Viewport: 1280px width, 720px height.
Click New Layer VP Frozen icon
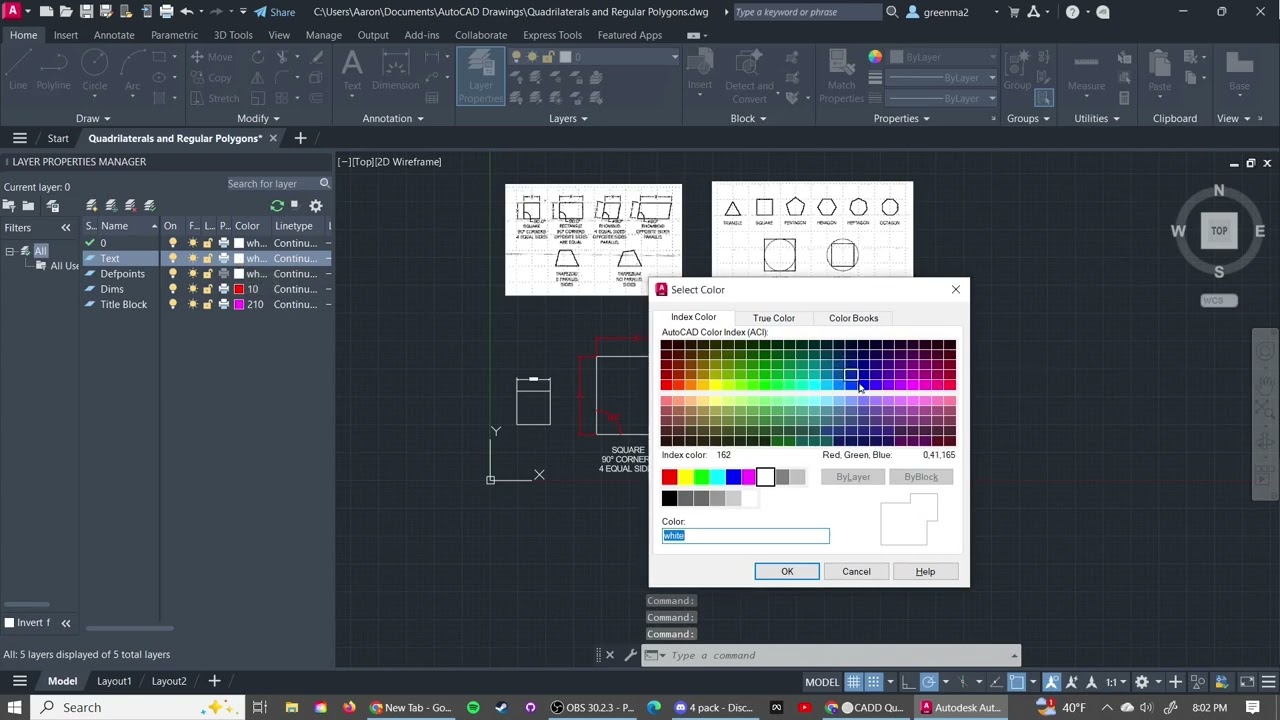[x=111, y=205]
